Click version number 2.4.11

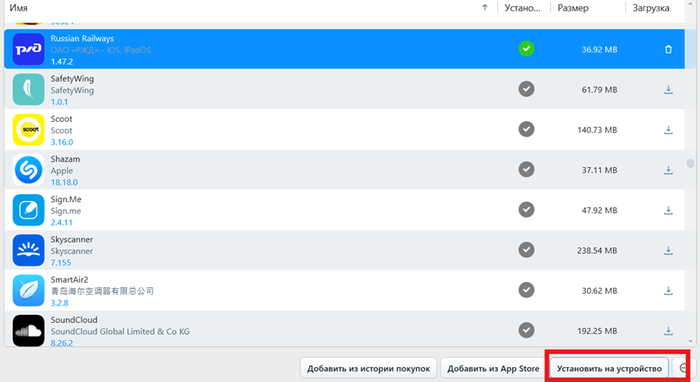coord(61,222)
